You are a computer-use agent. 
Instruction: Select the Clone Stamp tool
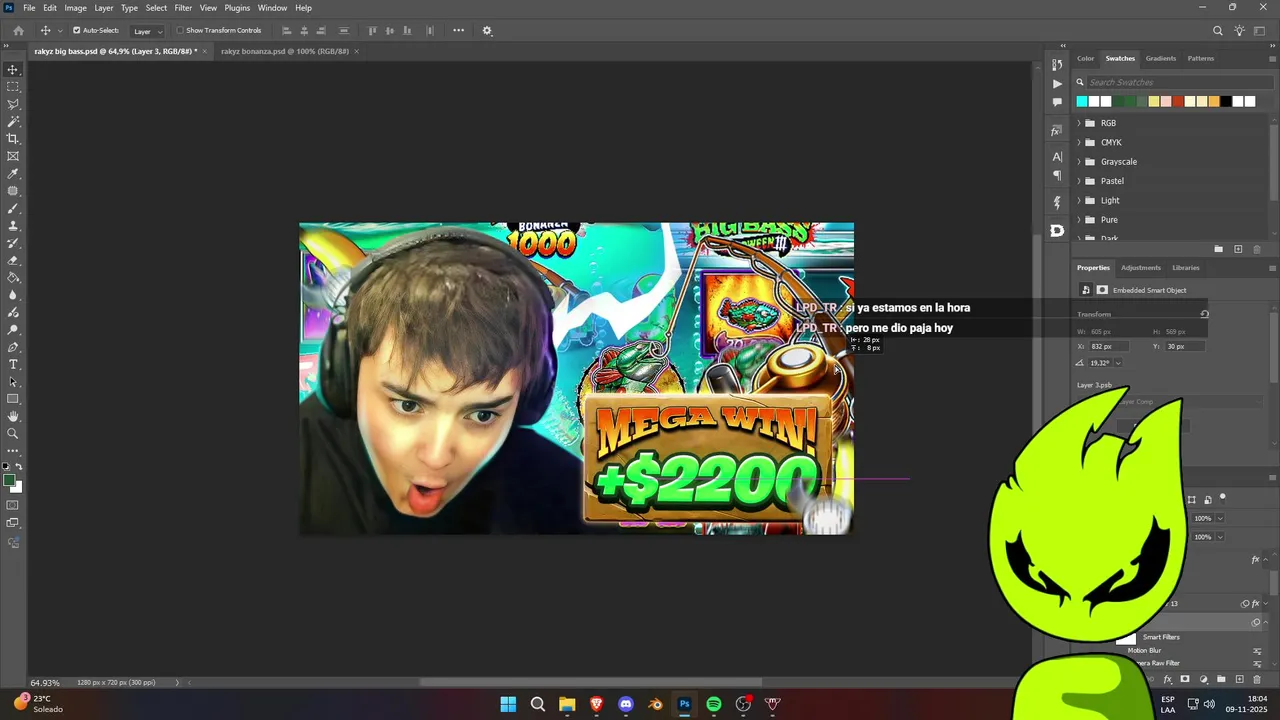(x=13, y=226)
